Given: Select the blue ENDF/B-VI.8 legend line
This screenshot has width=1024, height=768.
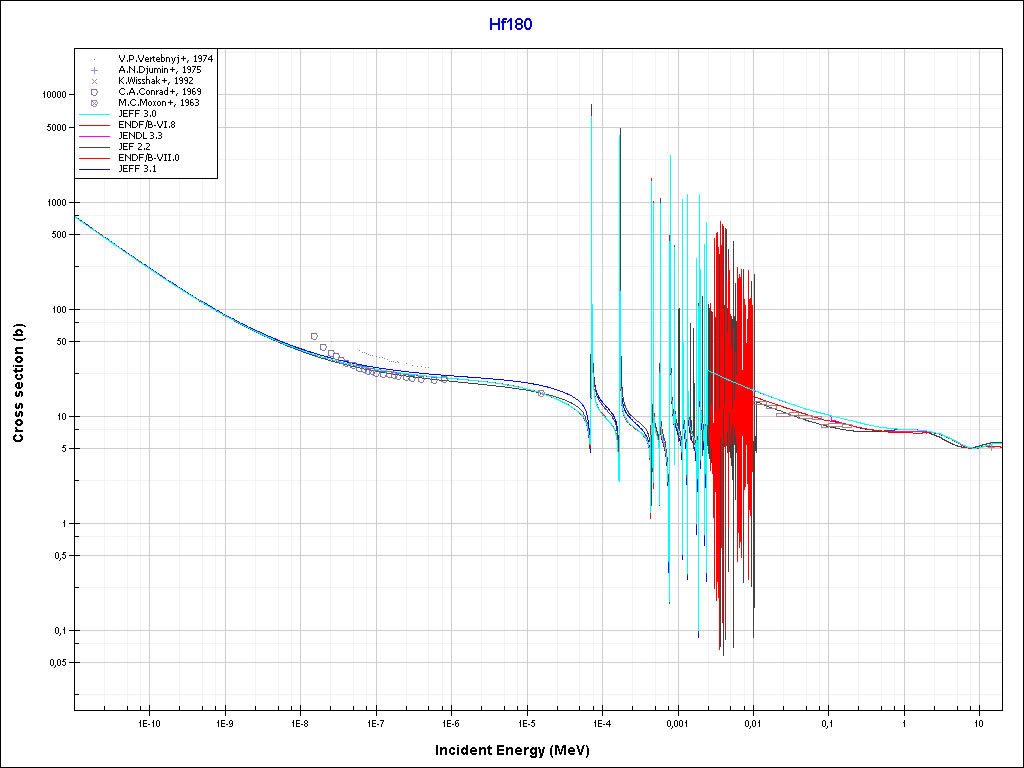Looking at the screenshot, I should point(93,125).
